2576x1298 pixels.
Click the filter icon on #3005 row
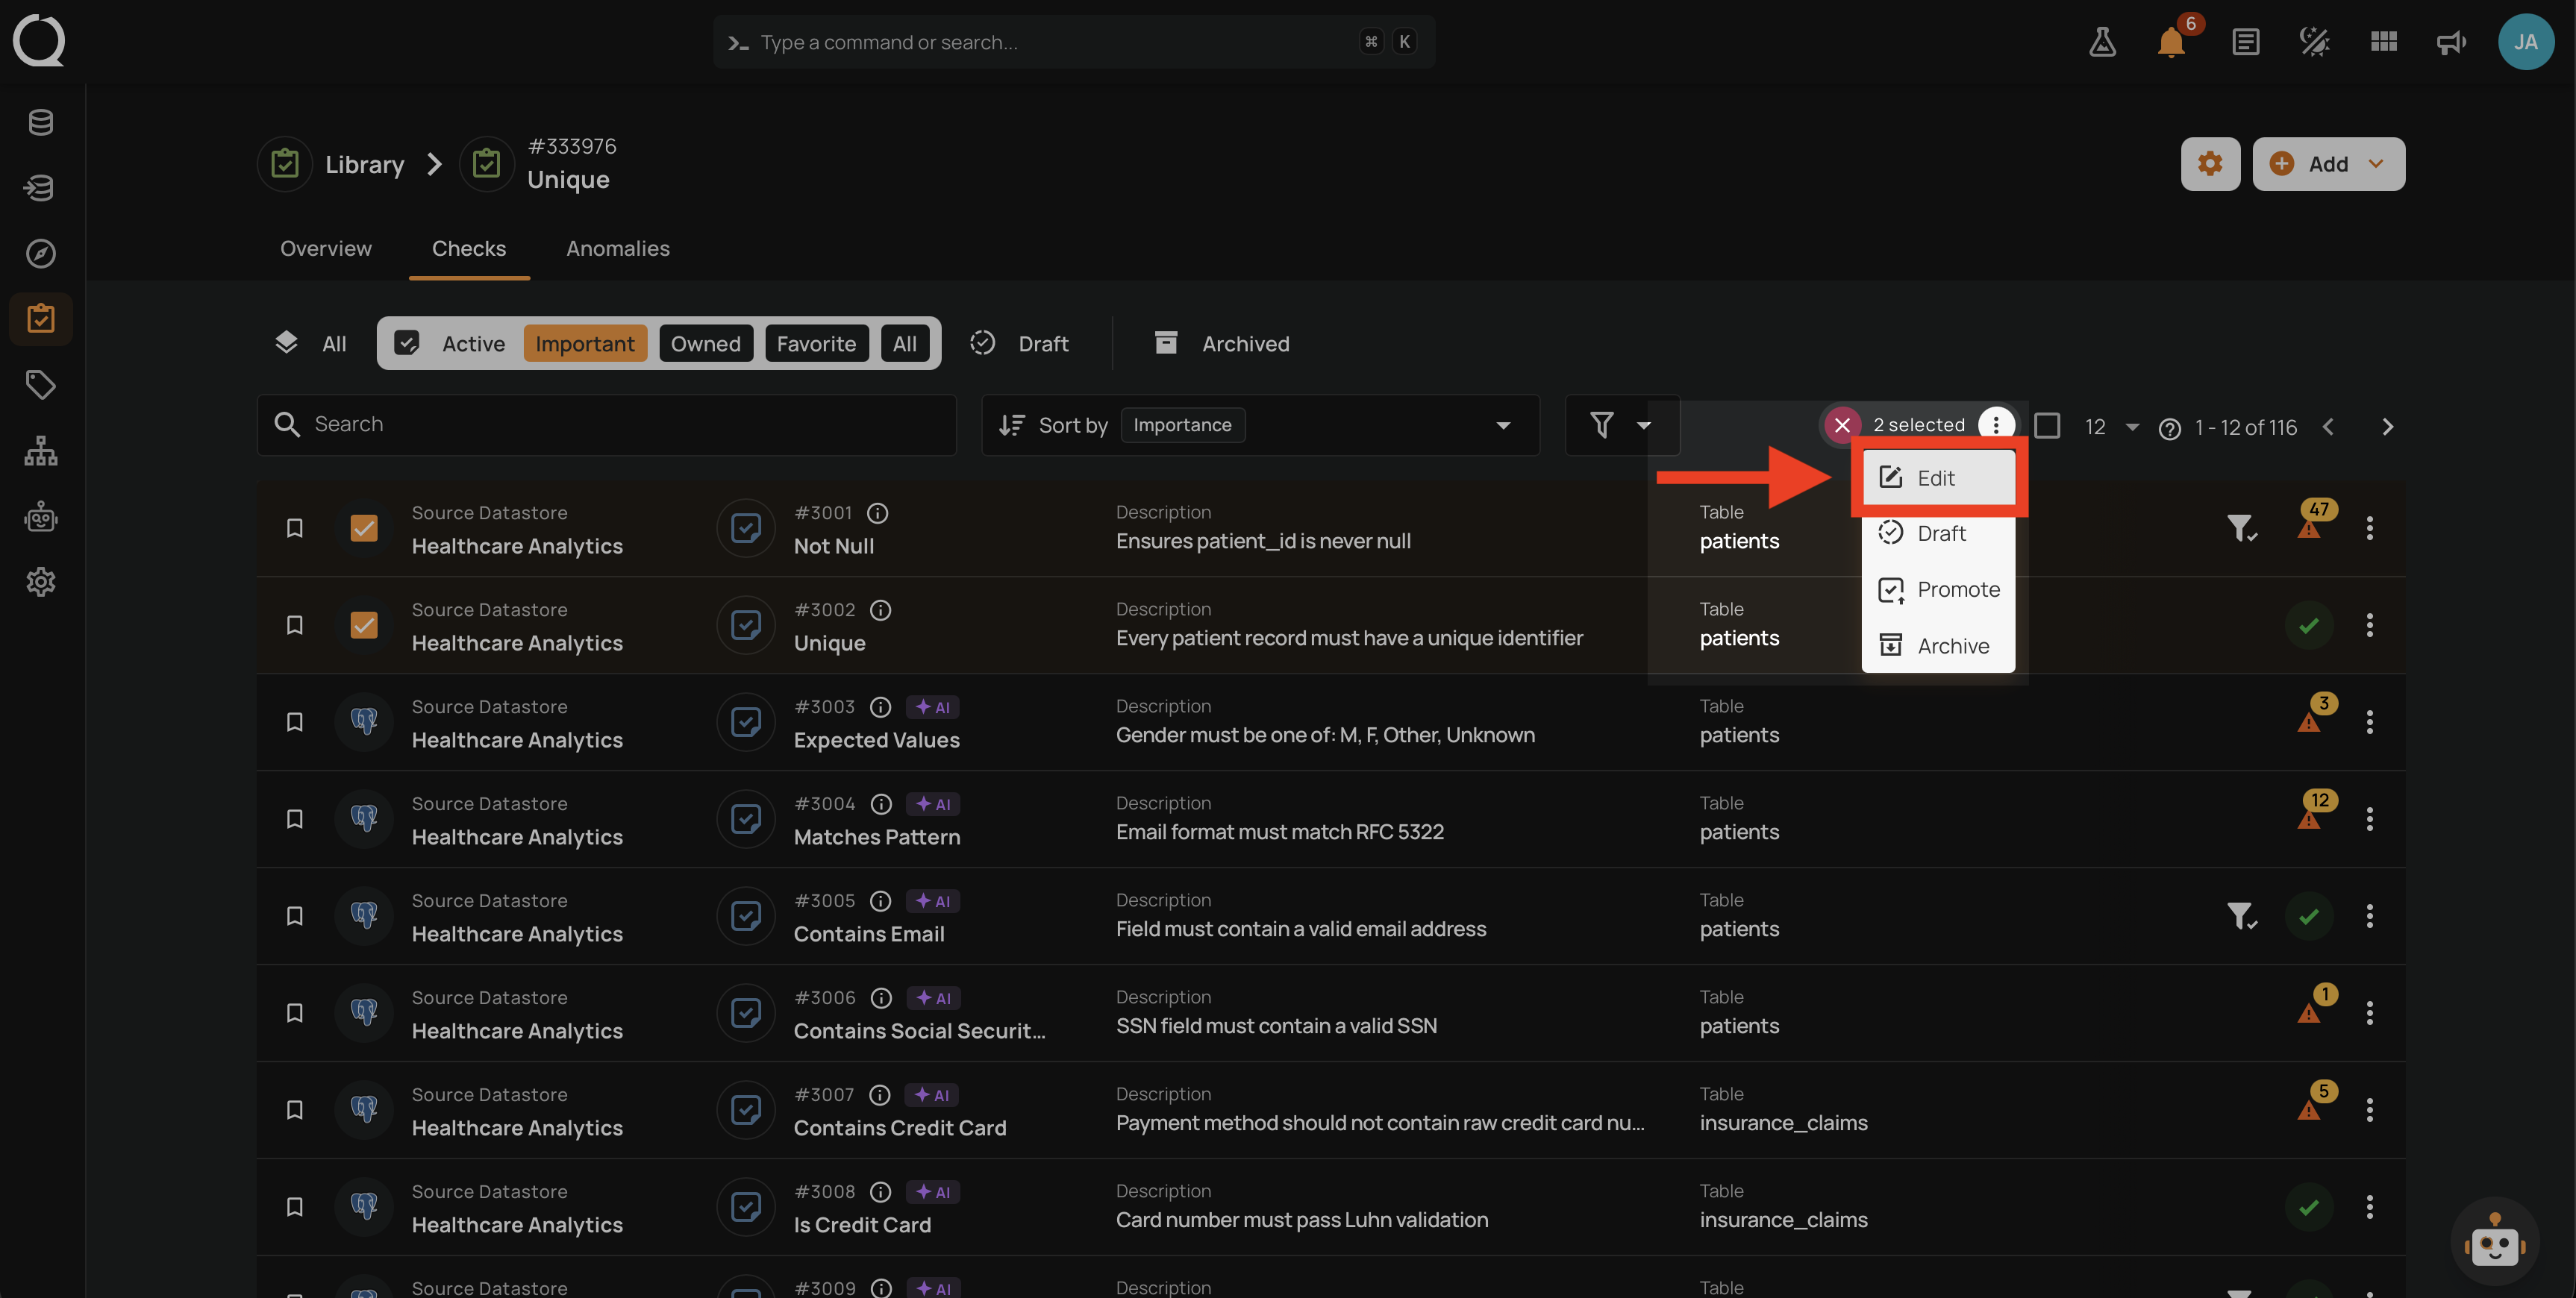point(2241,916)
